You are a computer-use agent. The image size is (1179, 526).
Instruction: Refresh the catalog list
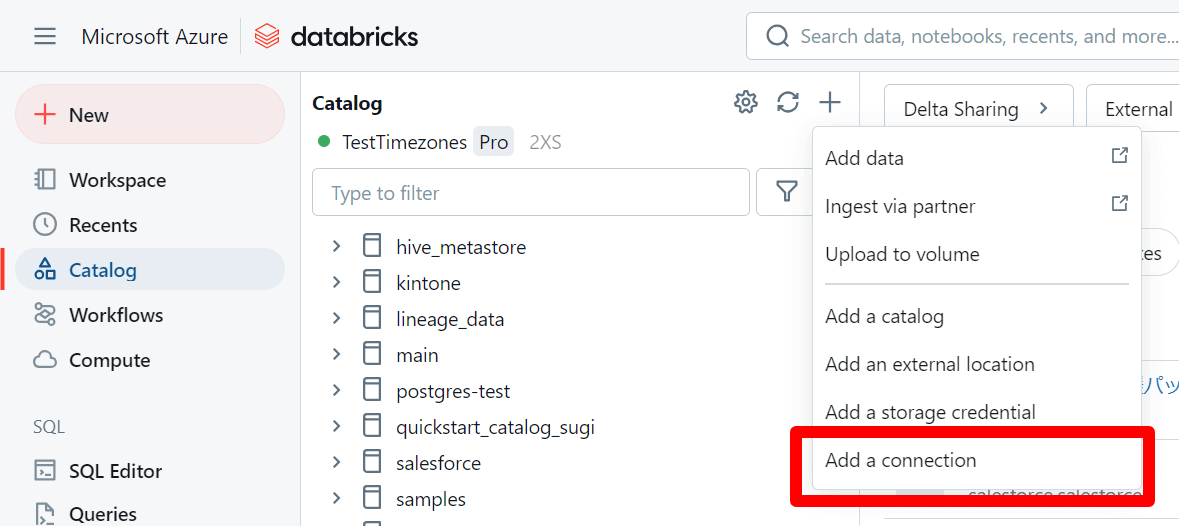click(x=787, y=102)
